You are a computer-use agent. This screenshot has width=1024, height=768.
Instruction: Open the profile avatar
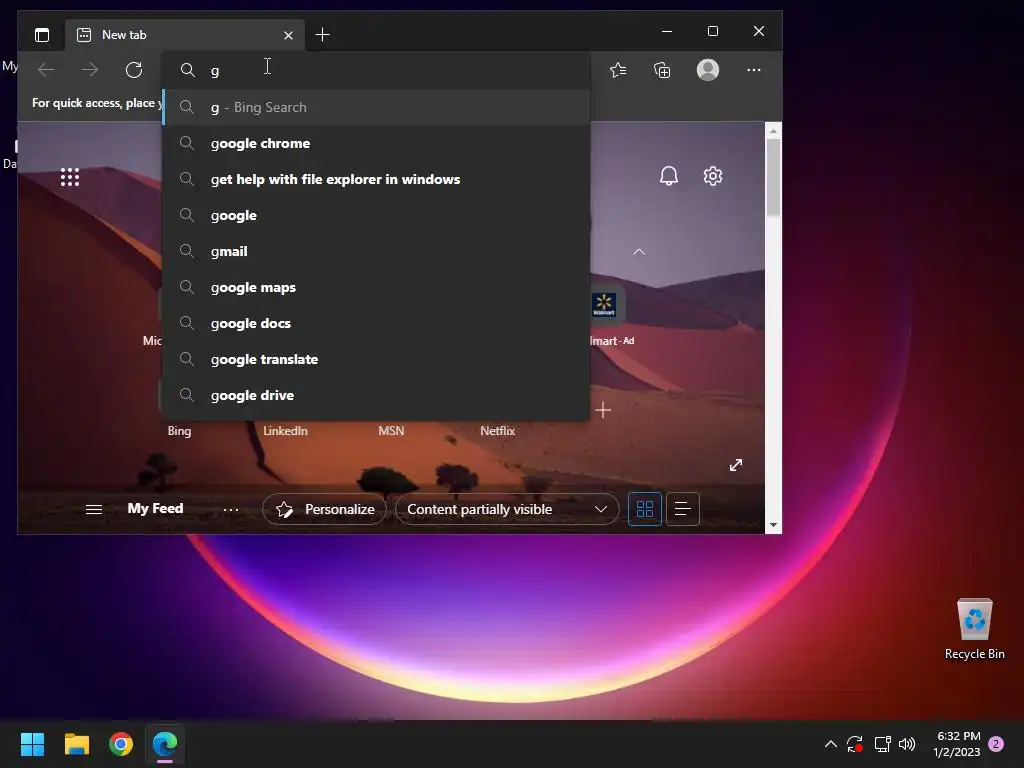coord(707,70)
